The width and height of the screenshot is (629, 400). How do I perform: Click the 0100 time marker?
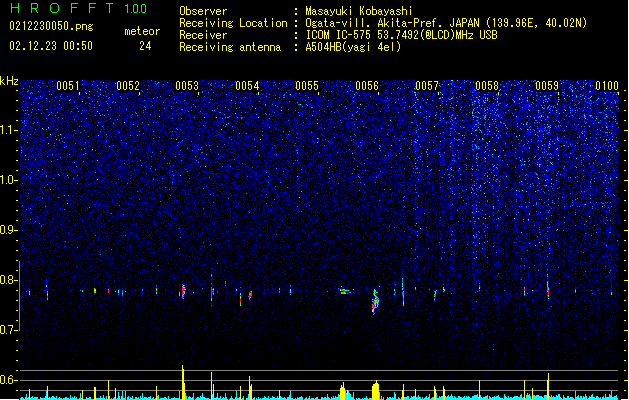pyautogui.click(x=607, y=86)
